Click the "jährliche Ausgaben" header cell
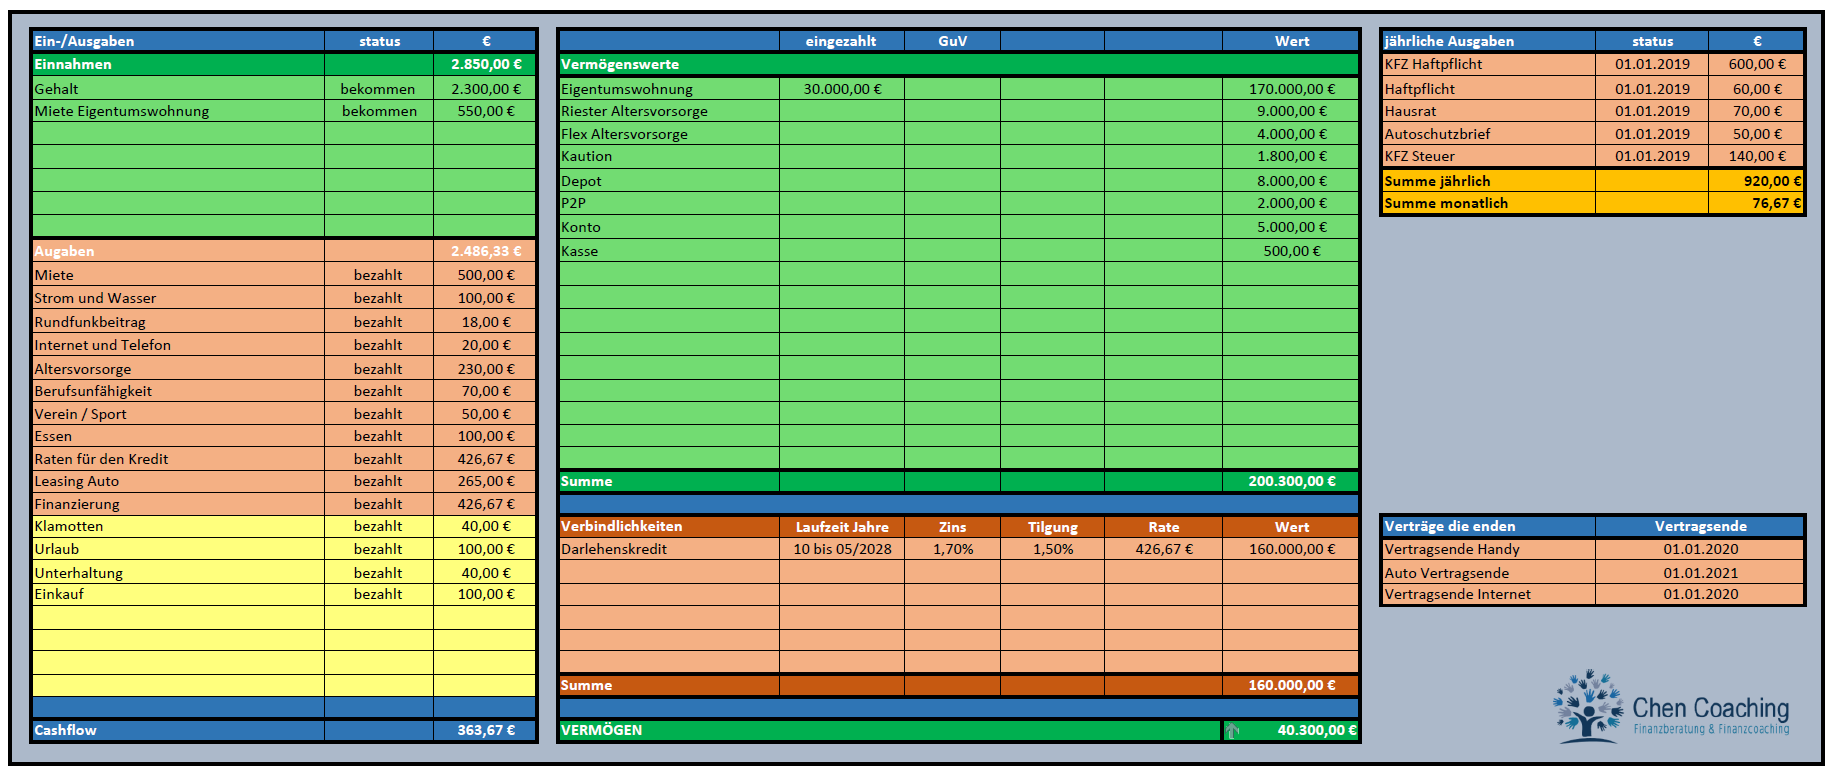The image size is (1835, 772). [1488, 41]
